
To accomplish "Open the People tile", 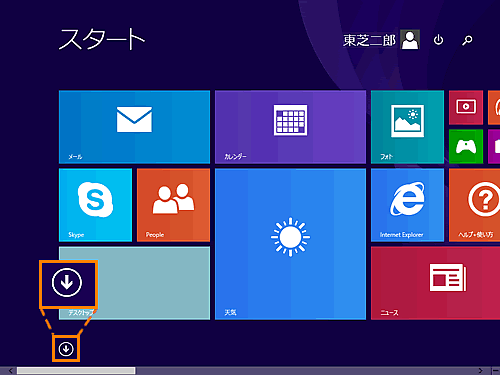I will click(x=173, y=205).
